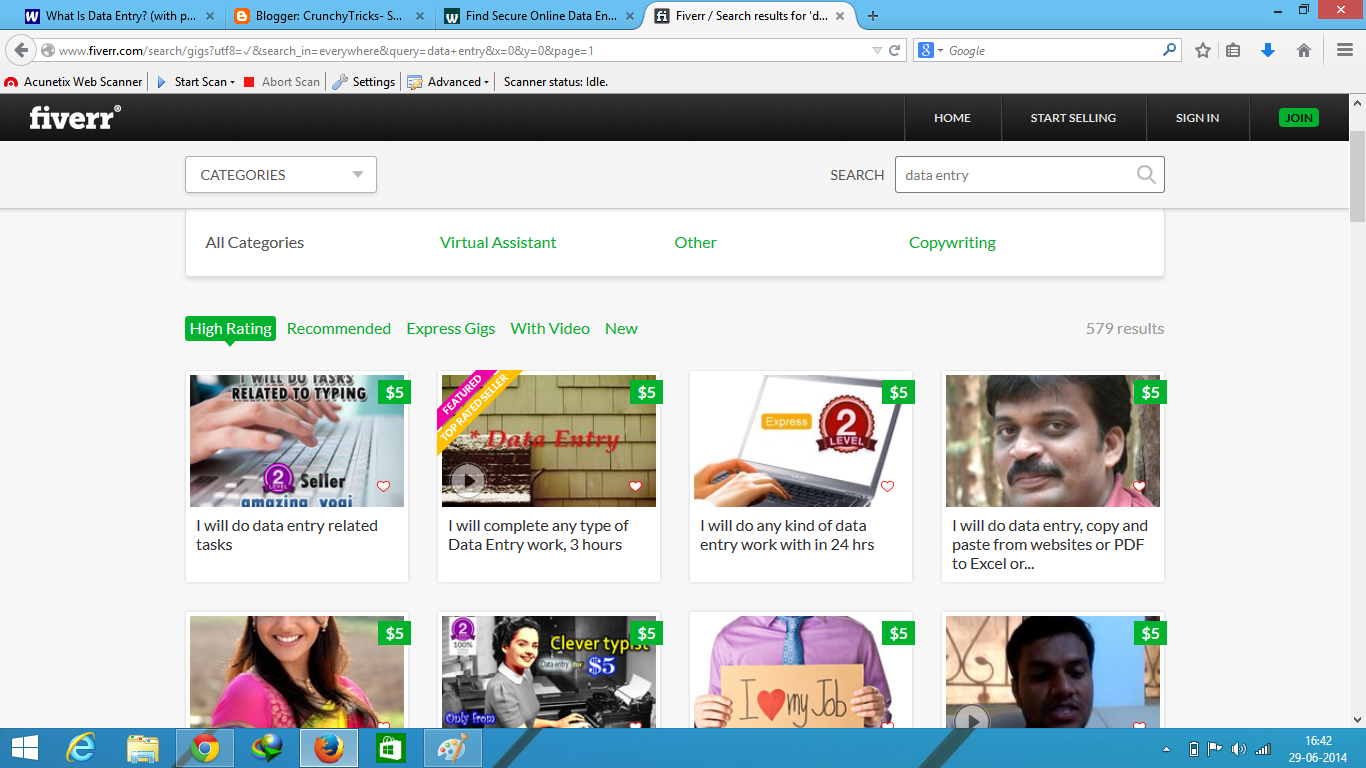Click the Fiverr logo
Screen dimensions: 1366x768
[75, 117]
